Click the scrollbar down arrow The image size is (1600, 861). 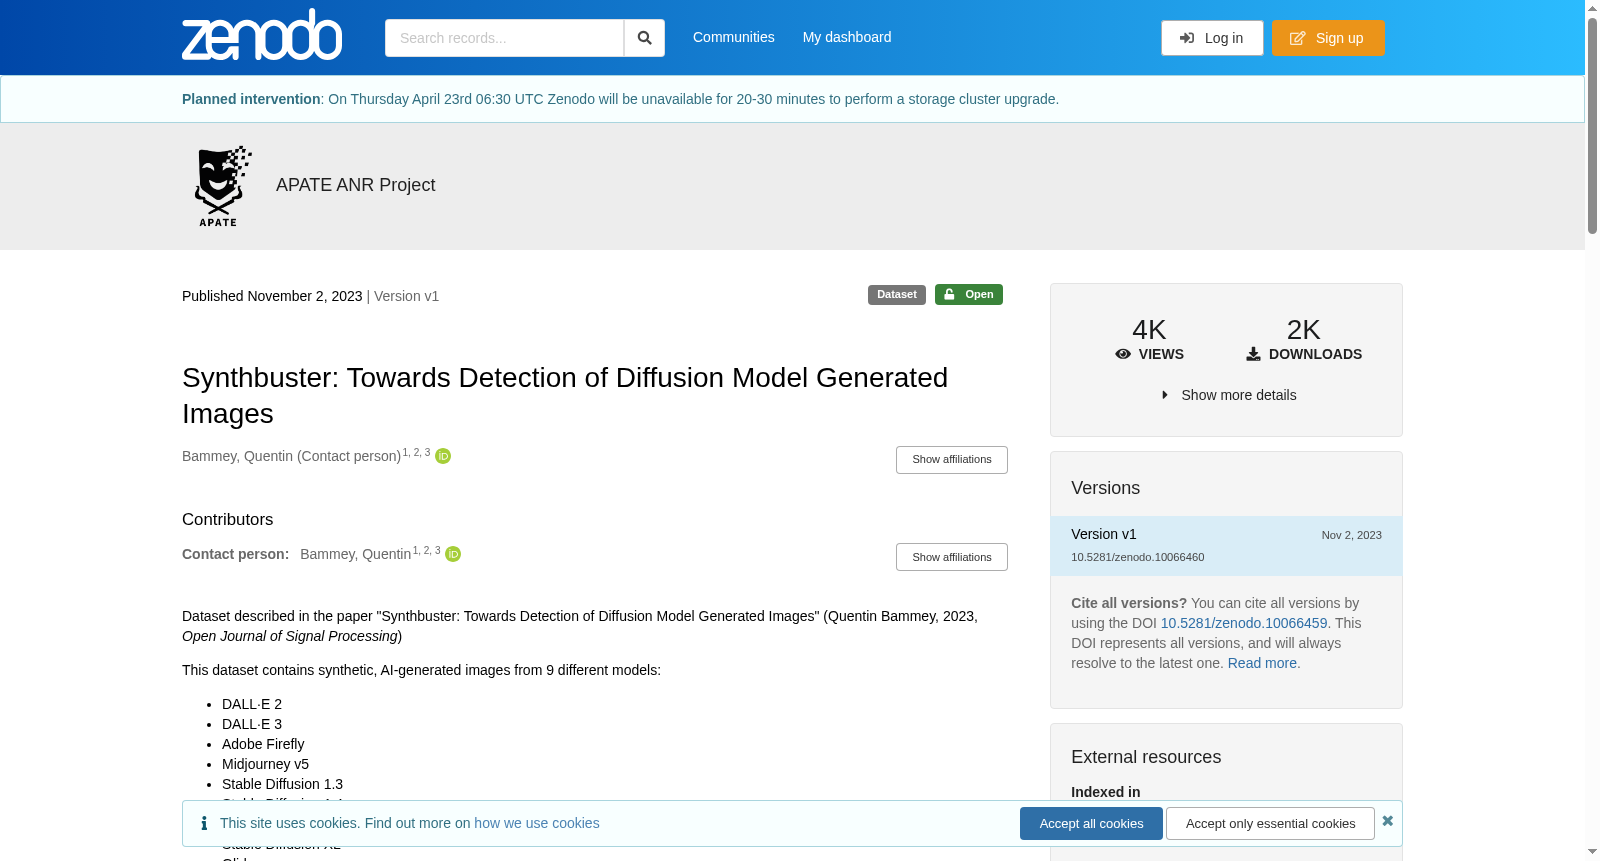(x=1592, y=852)
